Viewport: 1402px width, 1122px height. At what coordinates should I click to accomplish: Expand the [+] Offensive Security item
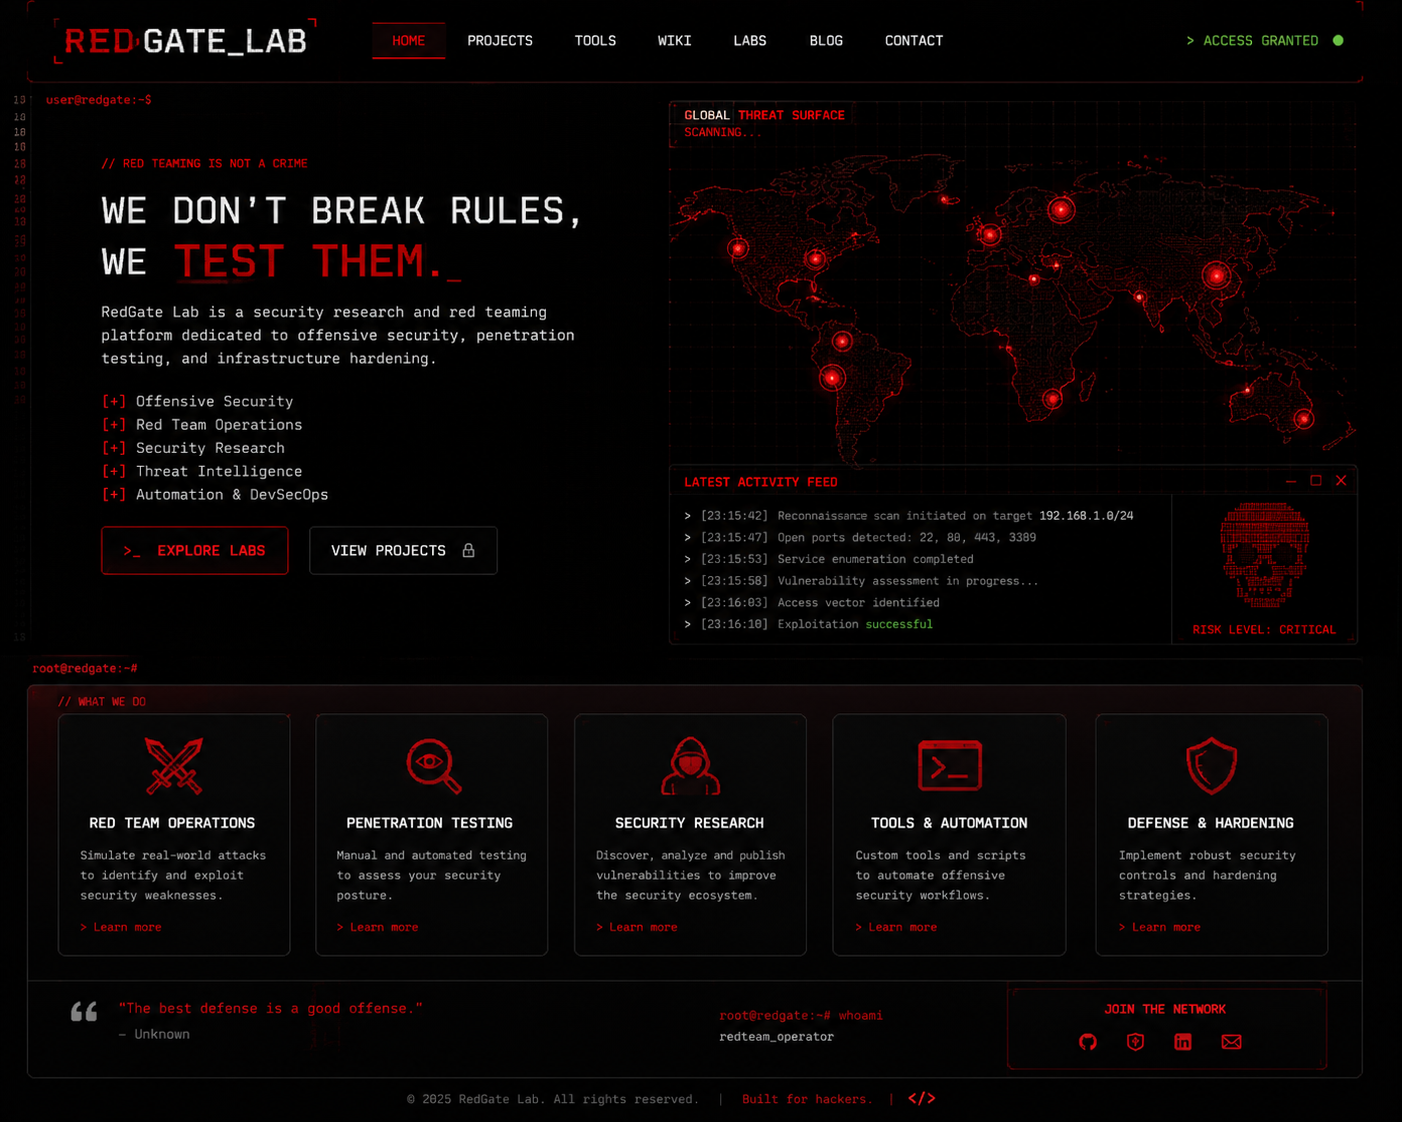197,401
